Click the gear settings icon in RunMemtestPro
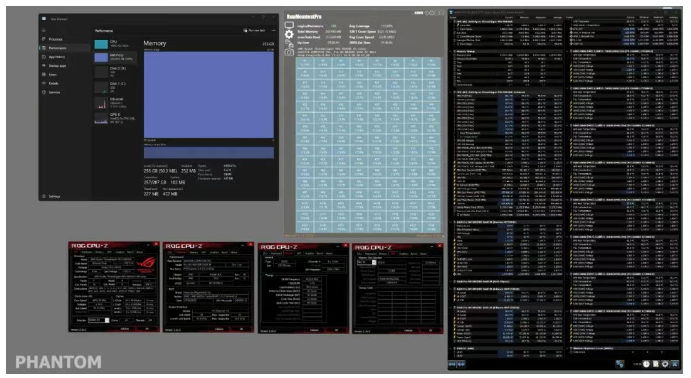 click(289, 34)
